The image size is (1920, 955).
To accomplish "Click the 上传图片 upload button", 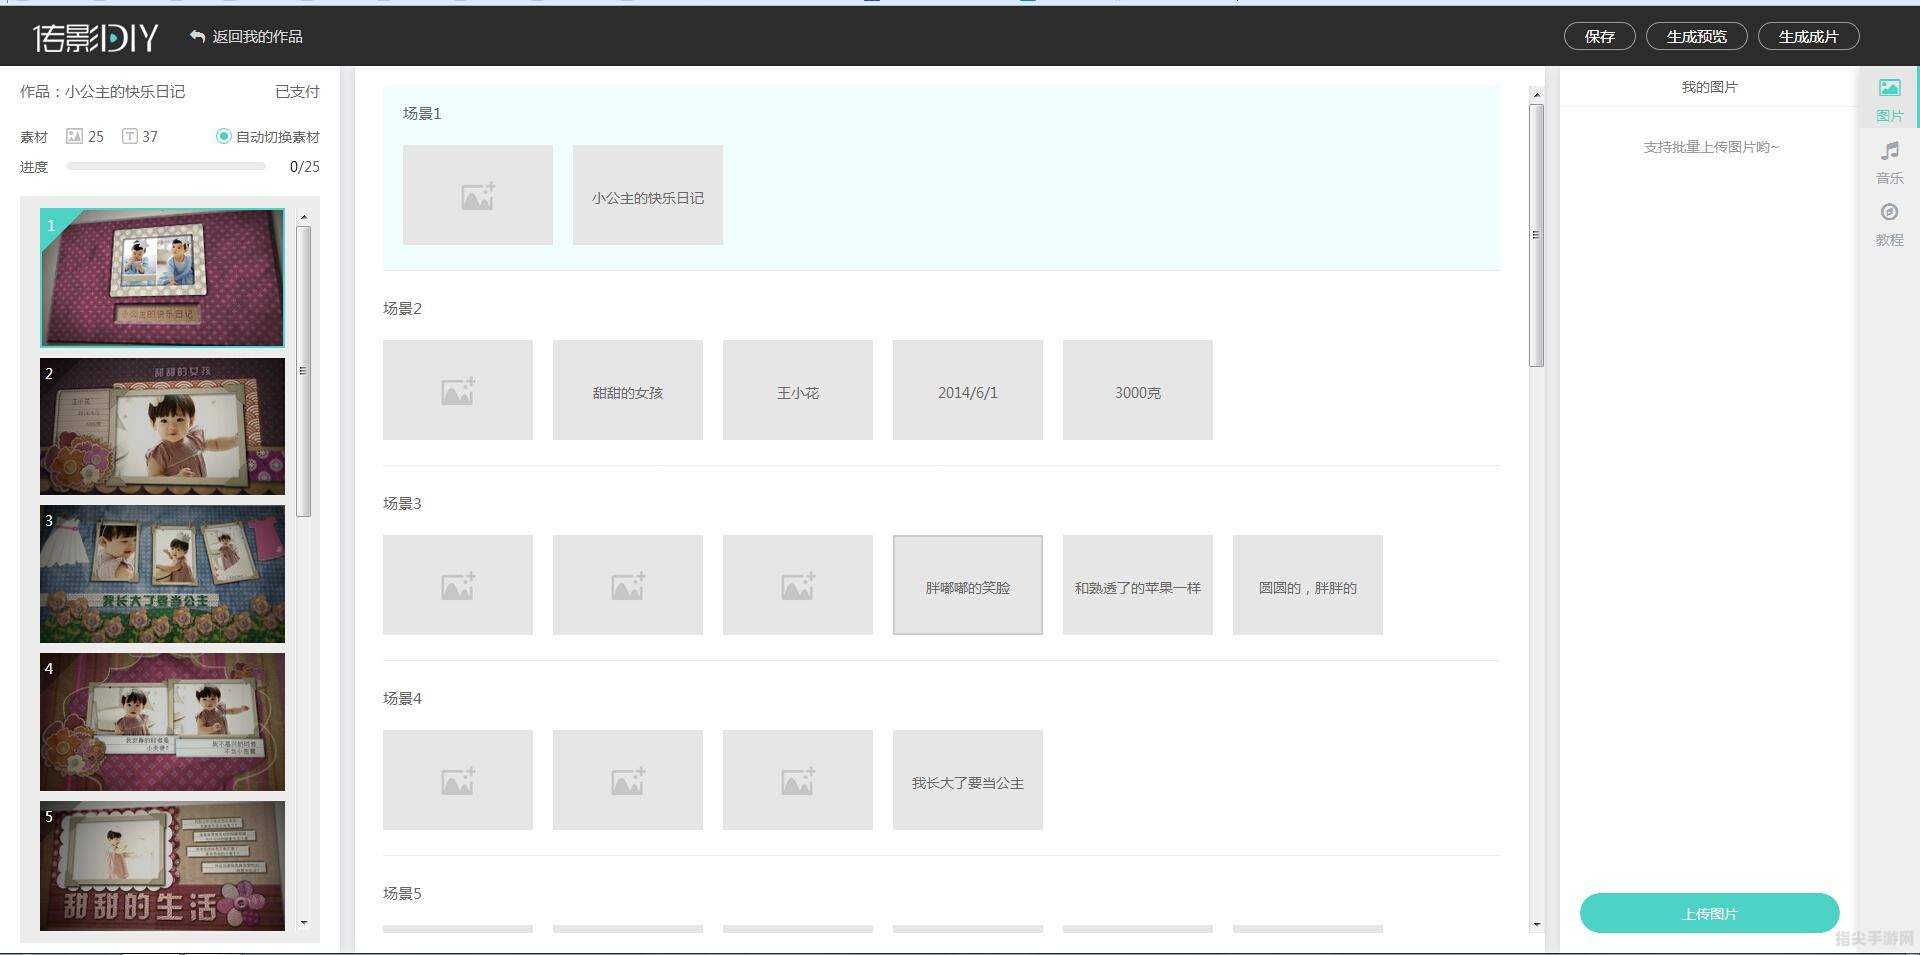I will [x=1710, y=913].
